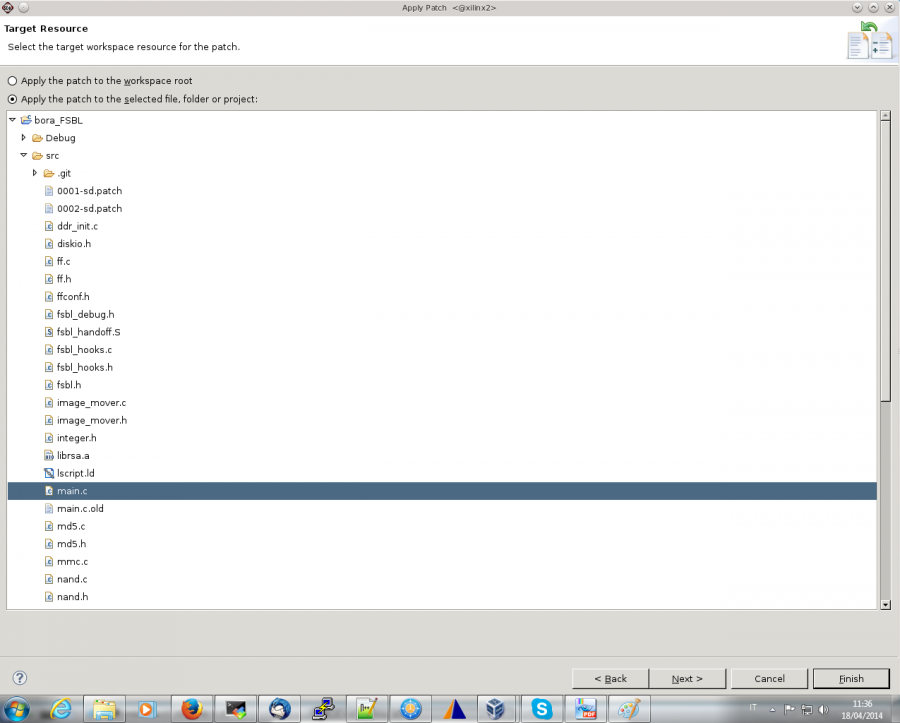This screenshot has width=900, height=723.
Task: Select 'Apply the patch to the selected file' option
Action: [x=12, y=99]
